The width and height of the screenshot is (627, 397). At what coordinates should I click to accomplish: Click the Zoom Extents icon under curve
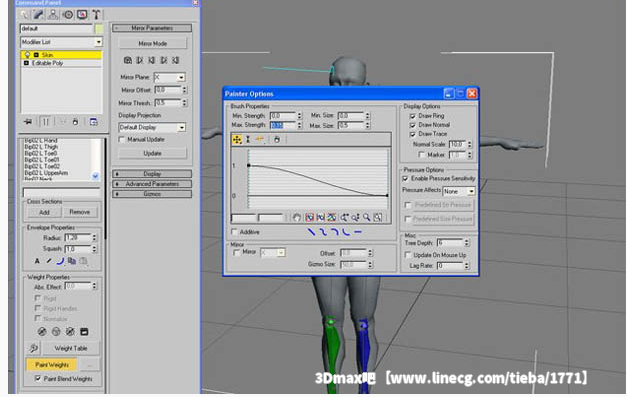pyautogui.click(x=310, y=217)
